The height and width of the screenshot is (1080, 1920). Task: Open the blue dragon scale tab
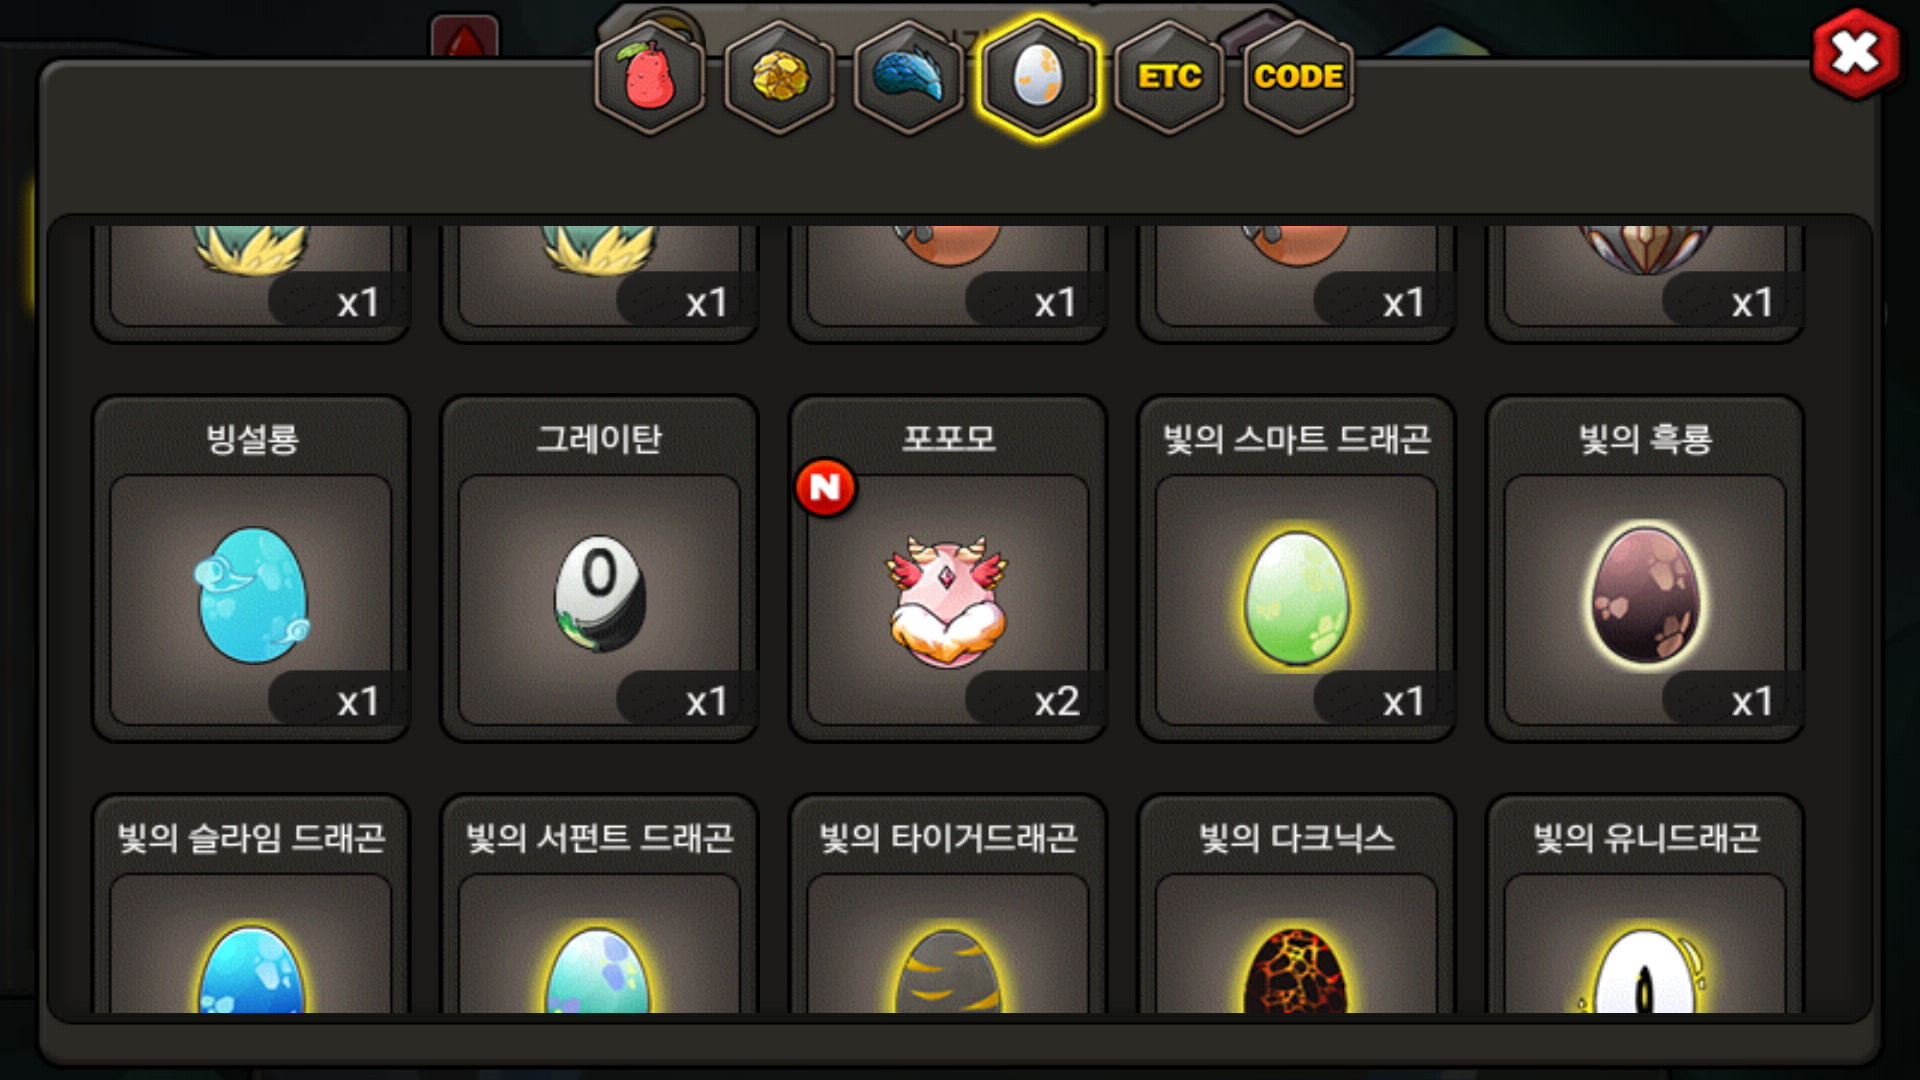click(909, 77)
